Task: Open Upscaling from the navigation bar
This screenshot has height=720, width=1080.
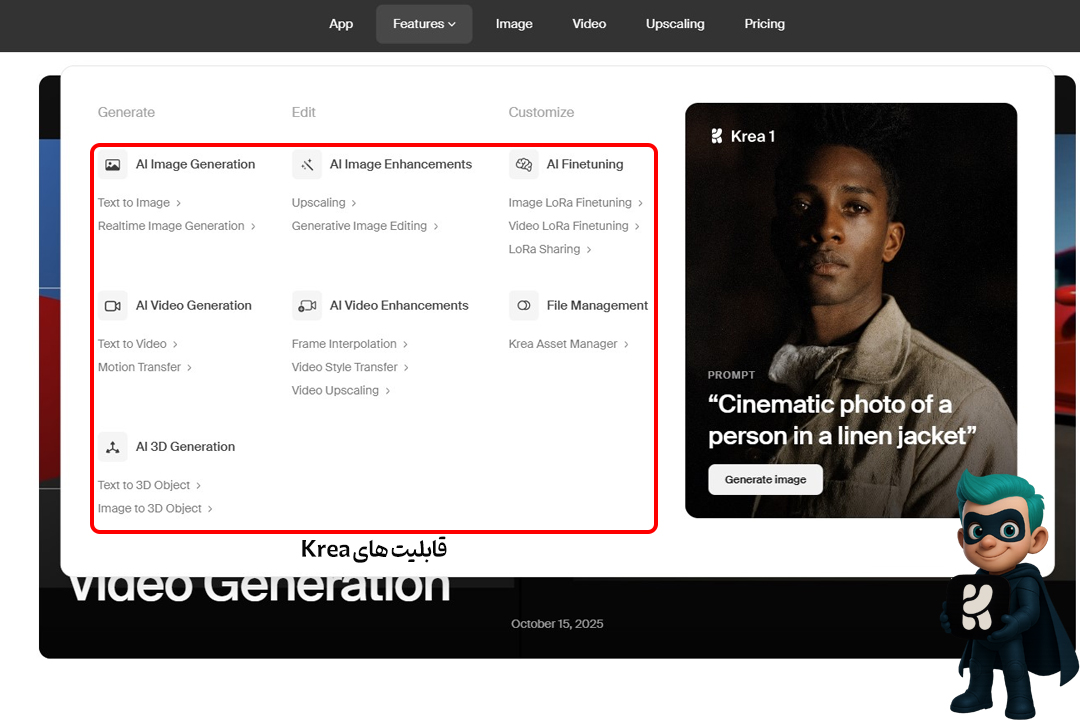Action: click(675, 23)
